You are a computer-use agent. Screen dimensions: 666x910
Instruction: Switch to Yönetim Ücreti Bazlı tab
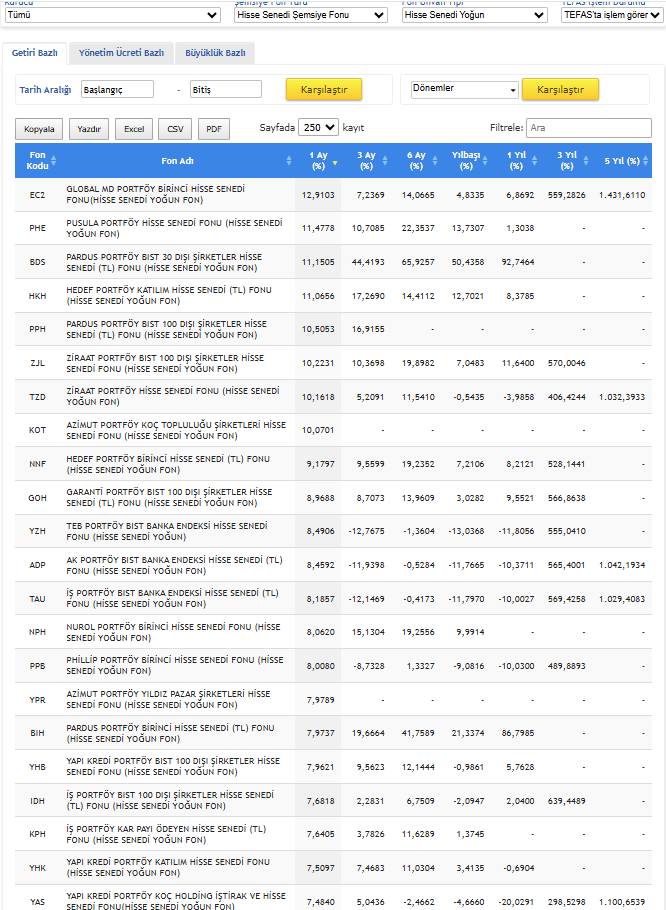121,53
